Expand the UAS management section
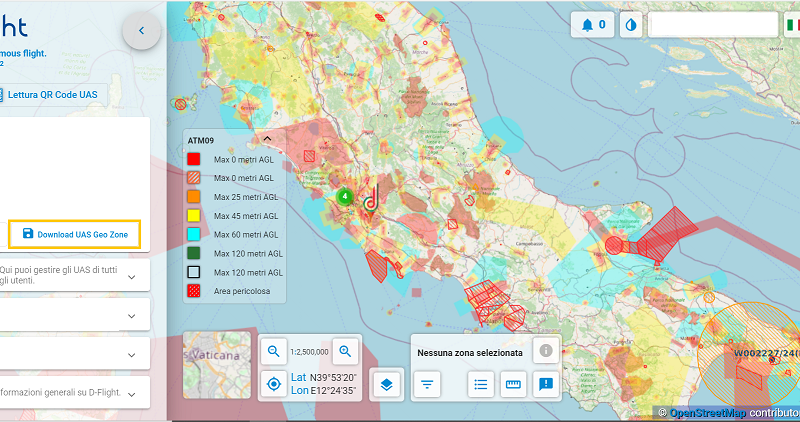This screenshot has width=800, height=422. pos(132,275)
